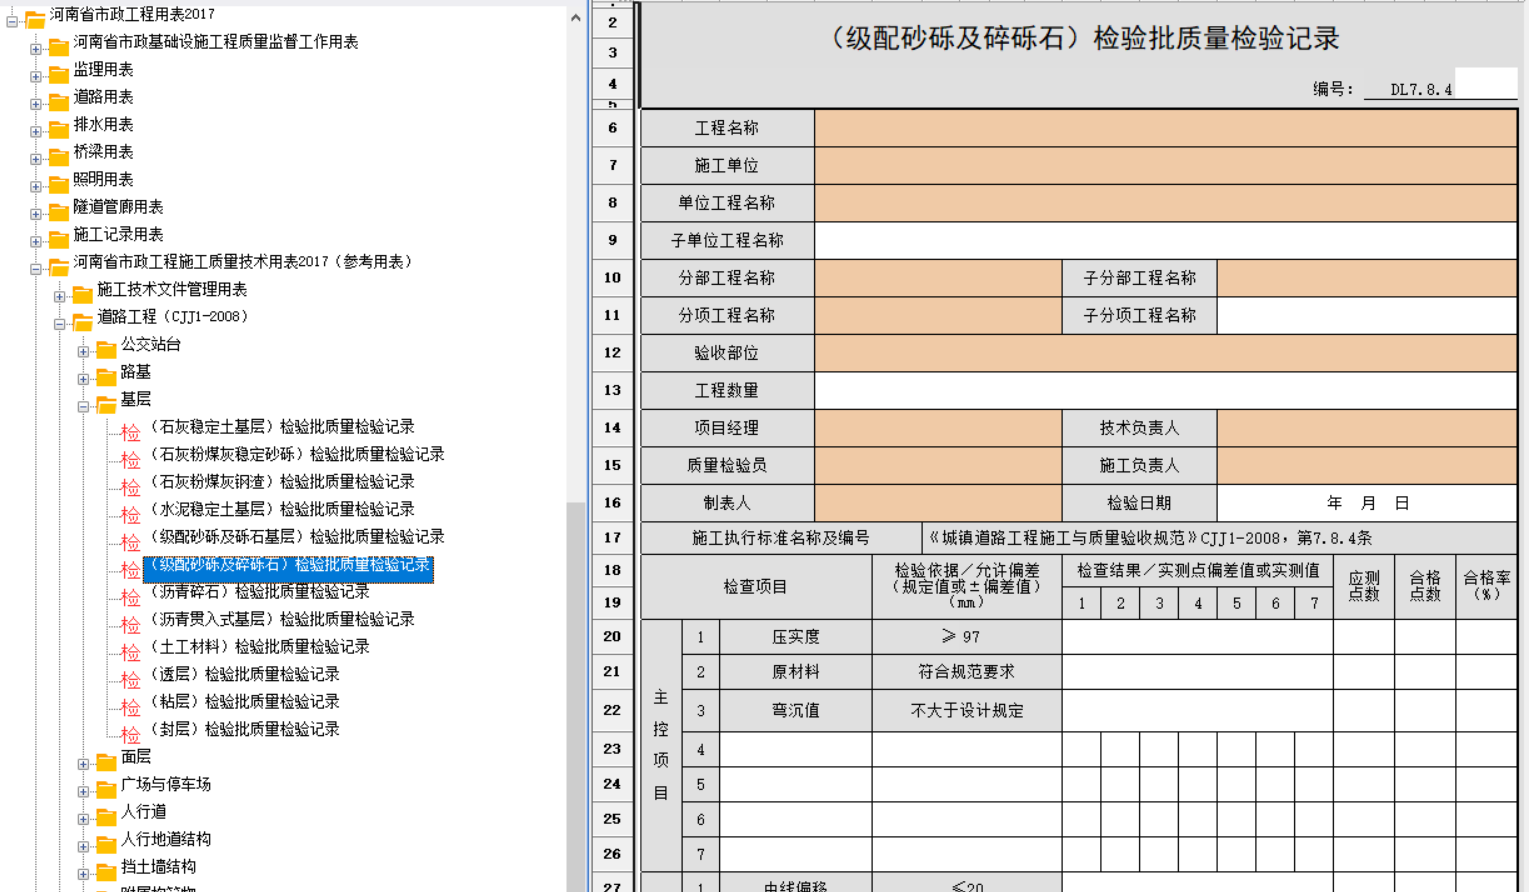Viewport: 1529px width, 892px height.
Task: Open 粘层 检验批质量检验记录 entry
Action: click(x=244, y=702)
